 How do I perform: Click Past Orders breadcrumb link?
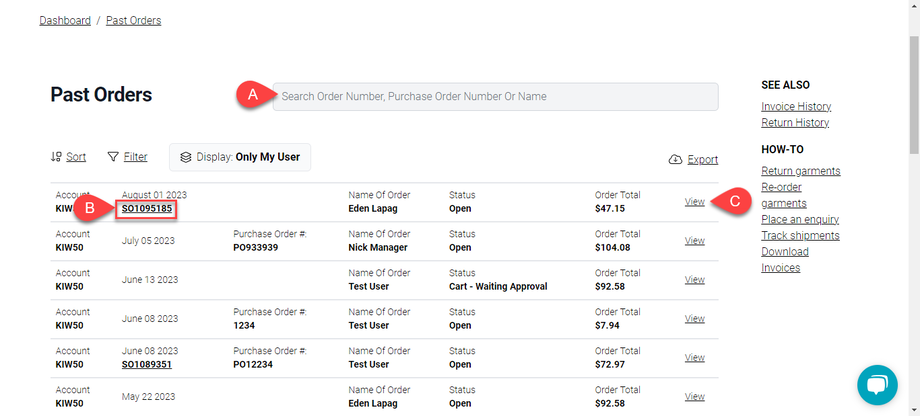[133, 20]
